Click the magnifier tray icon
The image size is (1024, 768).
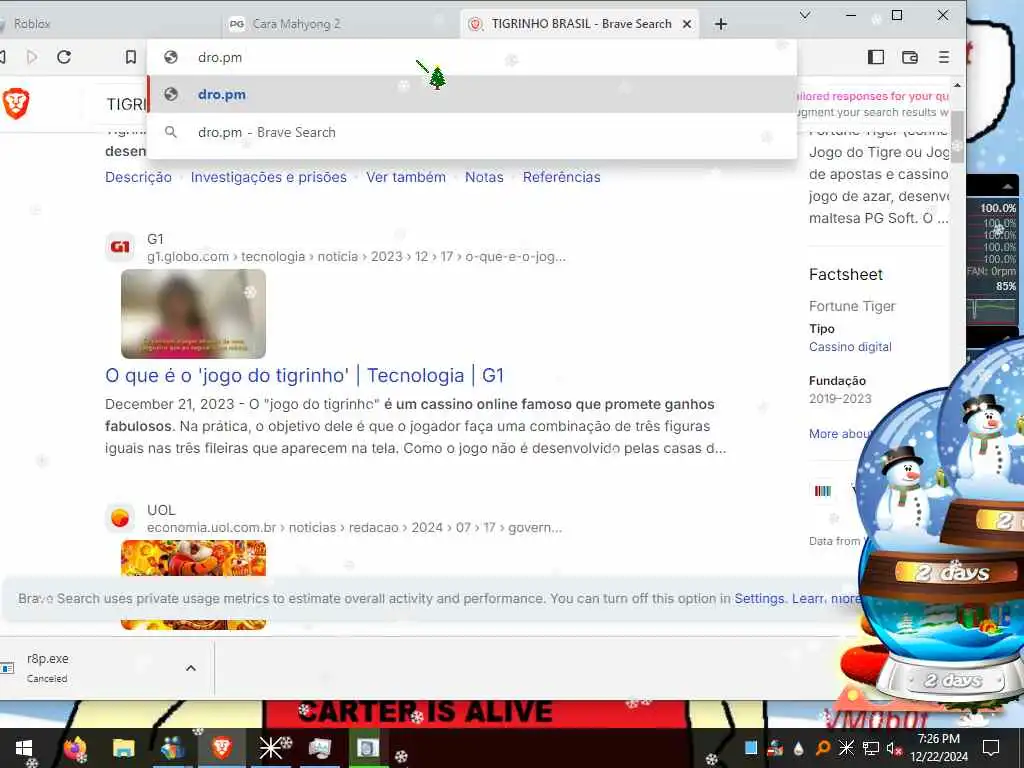point(823,748)
